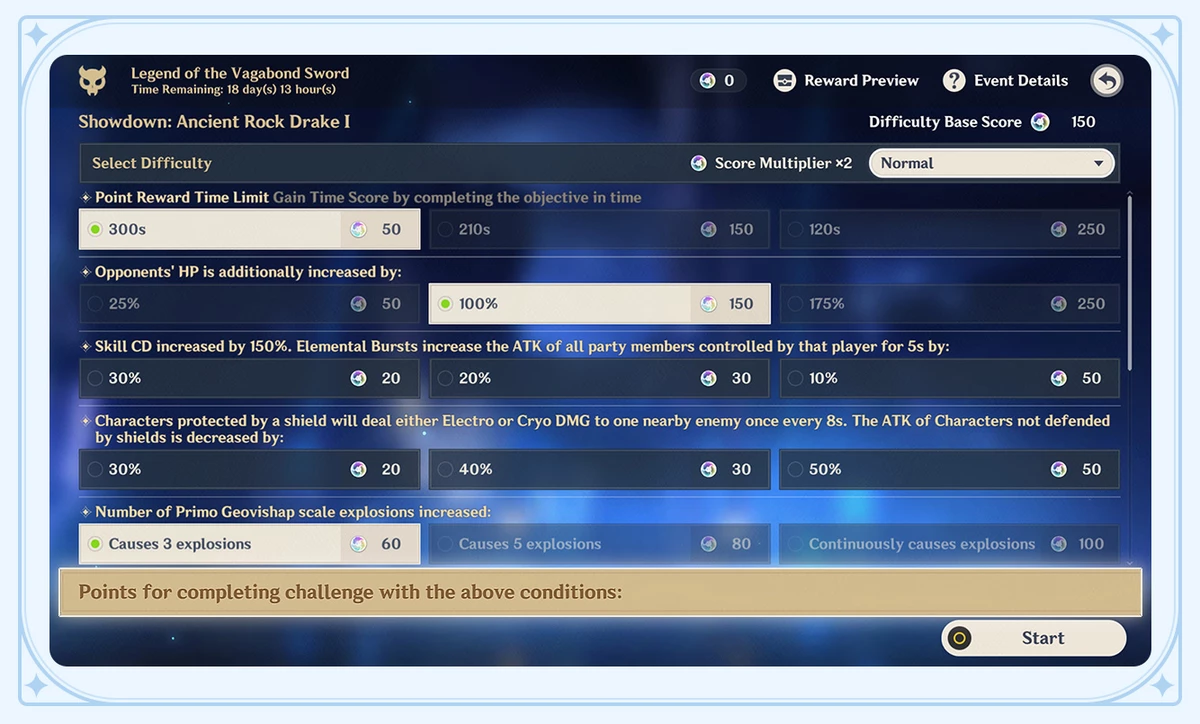
Task: Select 30% ATK bonus under Skill CD condition
Action: click(x=249, y=378)
